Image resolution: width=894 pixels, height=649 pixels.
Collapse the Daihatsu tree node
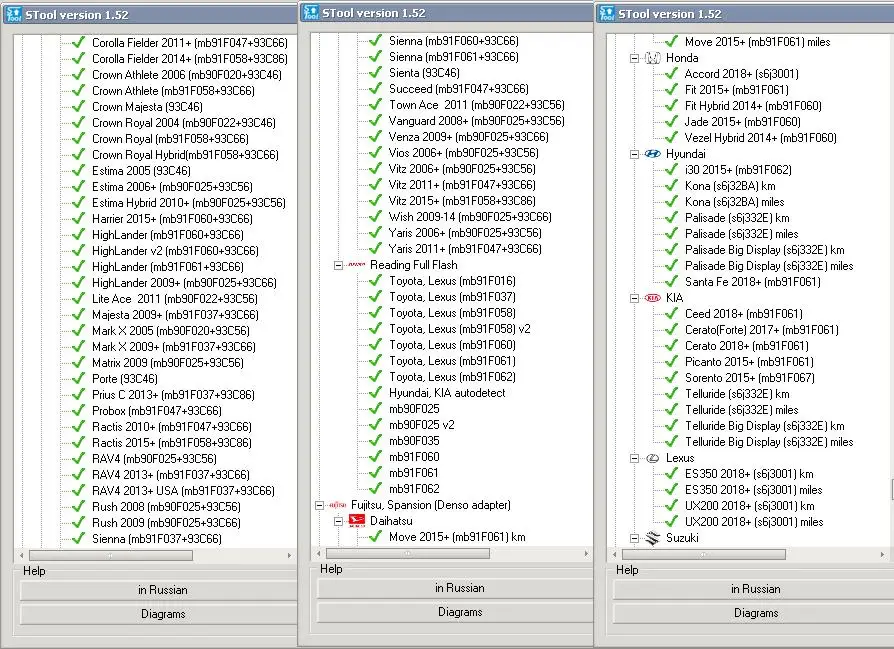338,521
